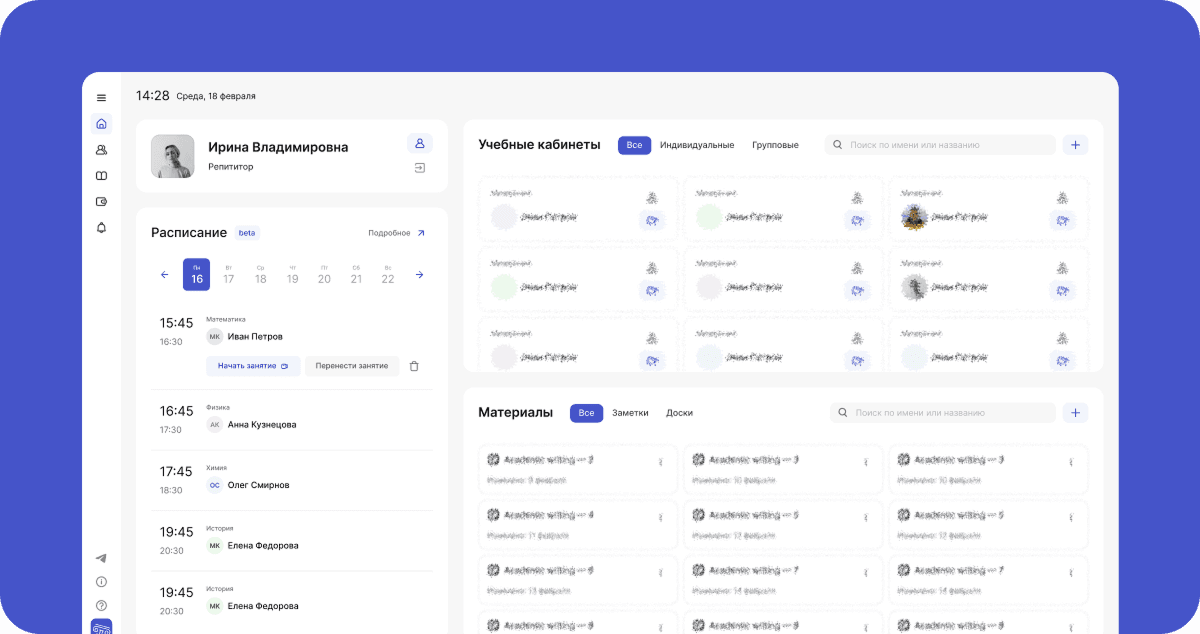The image size is (1200, 634).
Task: Click the logout icon in the profile card
Action: point(419,167)
